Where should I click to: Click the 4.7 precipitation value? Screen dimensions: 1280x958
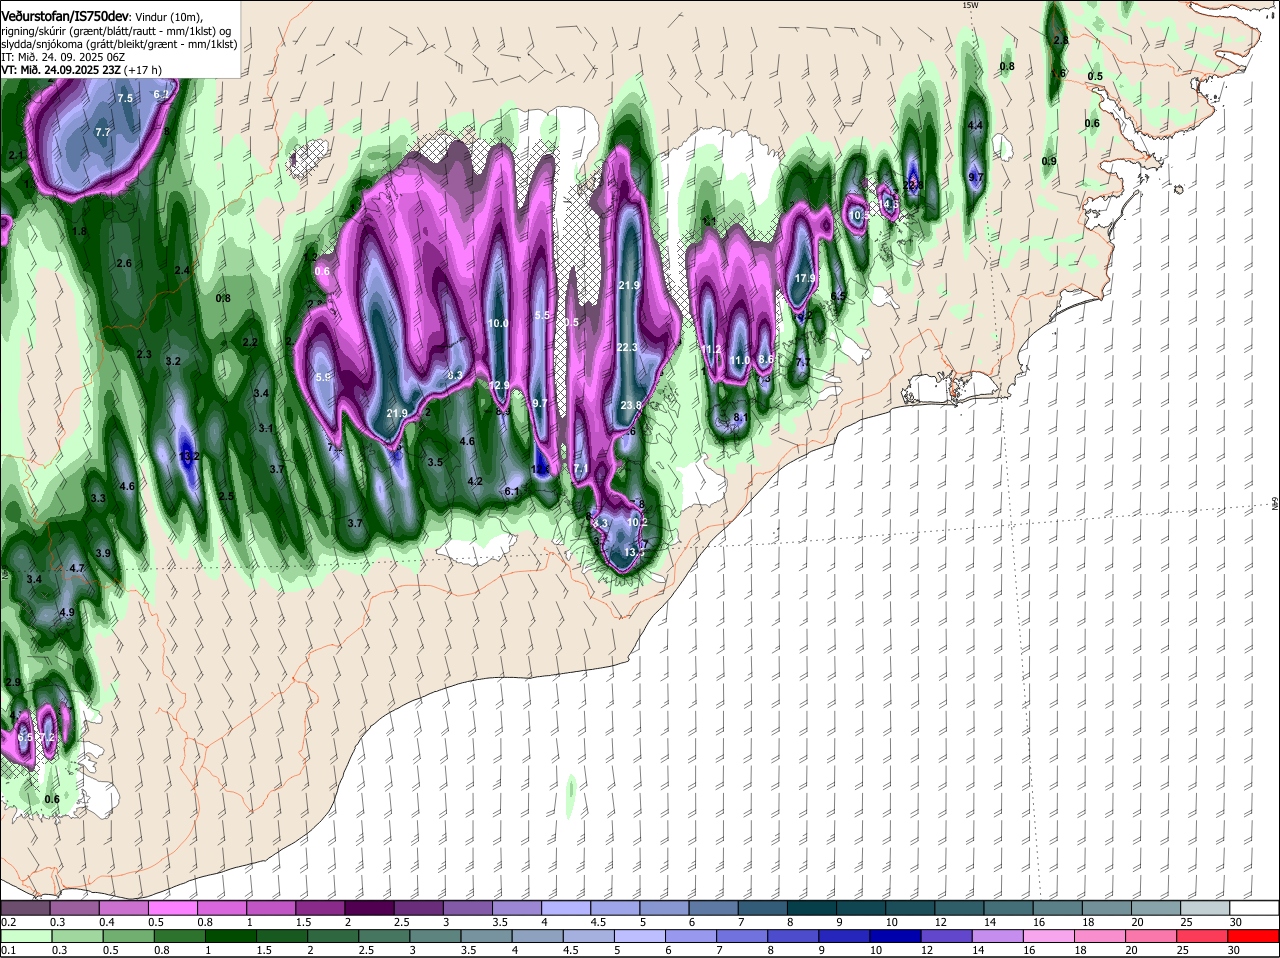[77, 568]
